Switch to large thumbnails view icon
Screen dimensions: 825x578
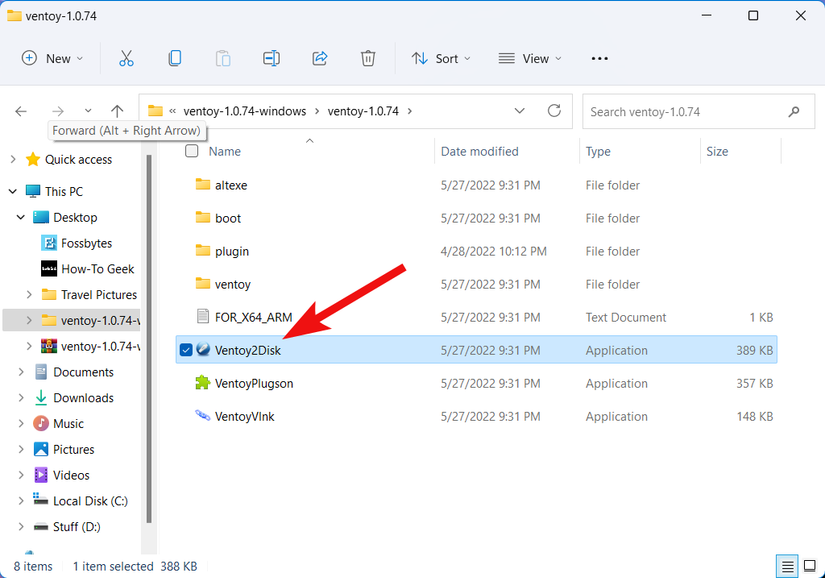click(x=810, y=566)
